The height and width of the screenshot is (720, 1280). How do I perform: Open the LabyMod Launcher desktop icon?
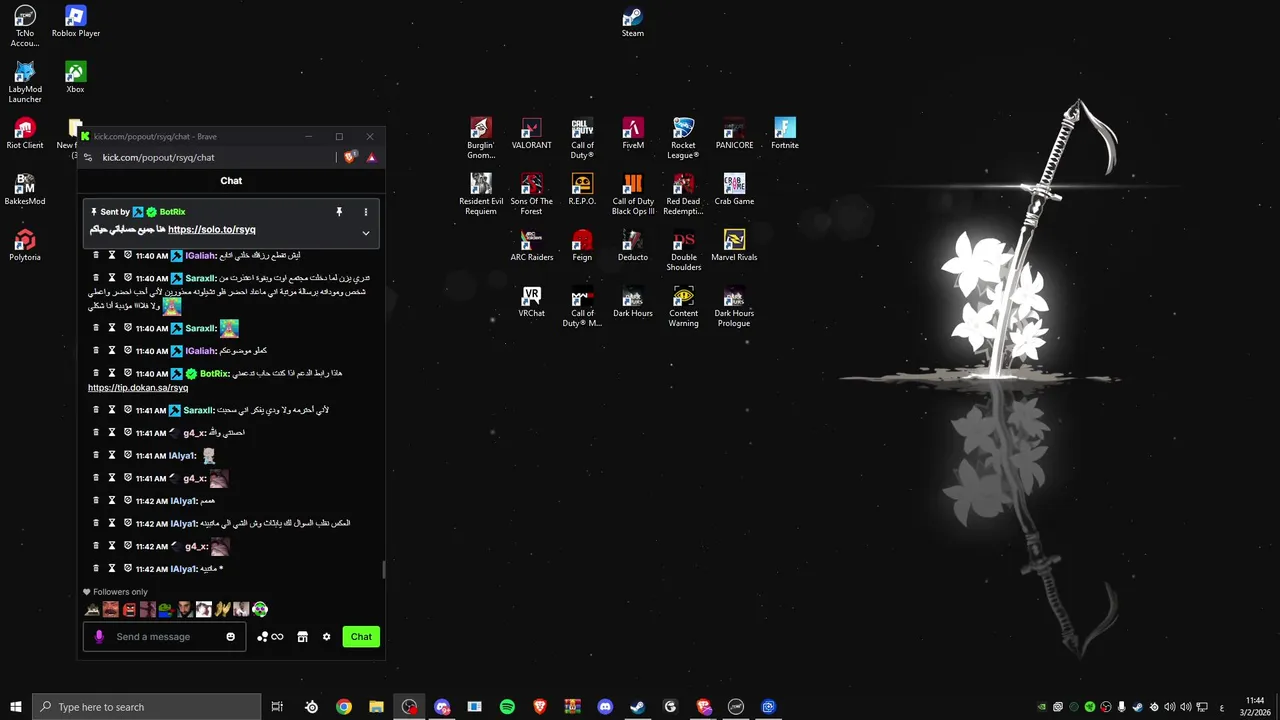(x=25, y=83)
